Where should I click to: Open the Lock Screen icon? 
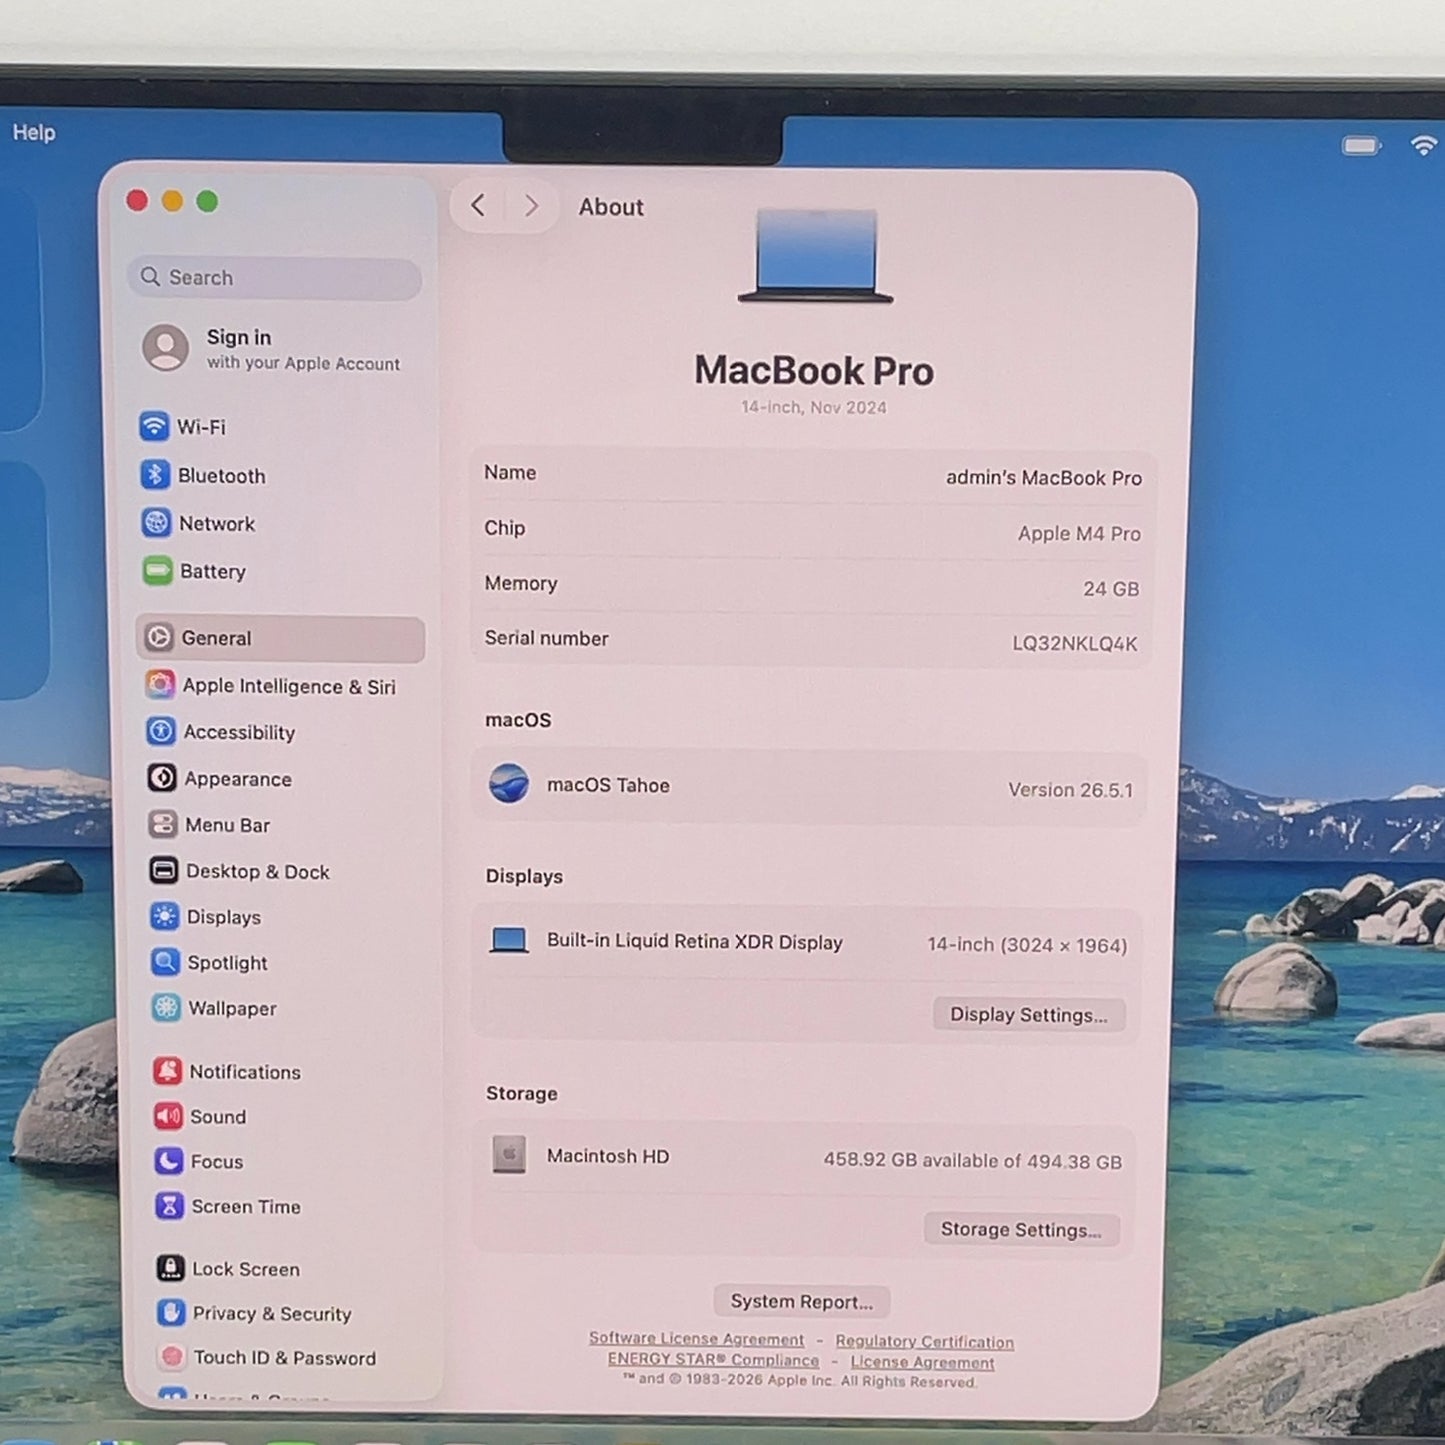coord(171,1268)
